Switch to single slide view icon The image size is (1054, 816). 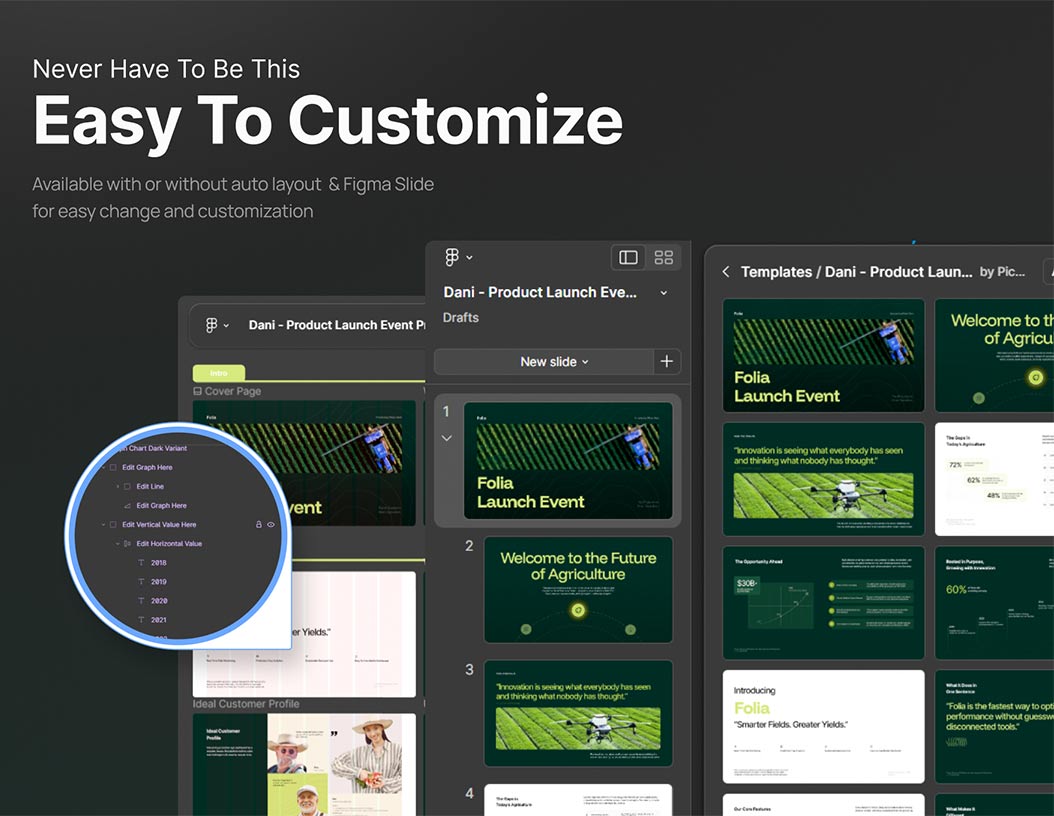[x=628, y=258]
